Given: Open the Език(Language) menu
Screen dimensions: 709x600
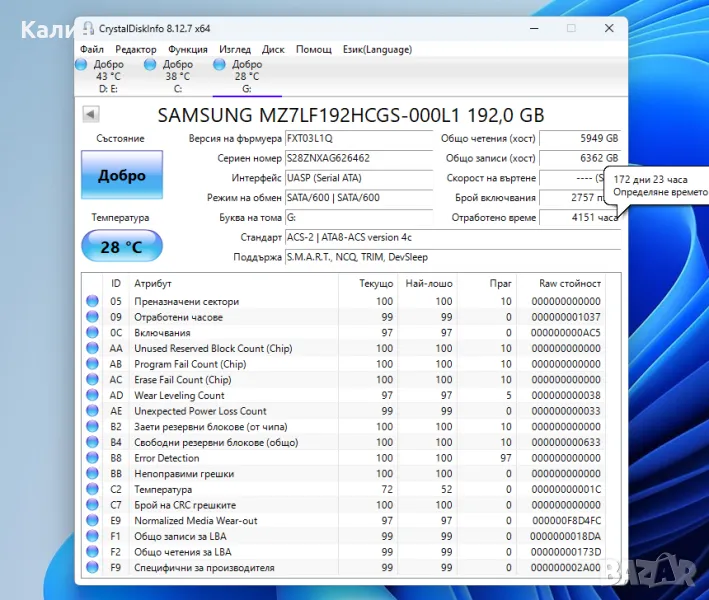Looking at the screenshot, I should [x=377, y=49].
